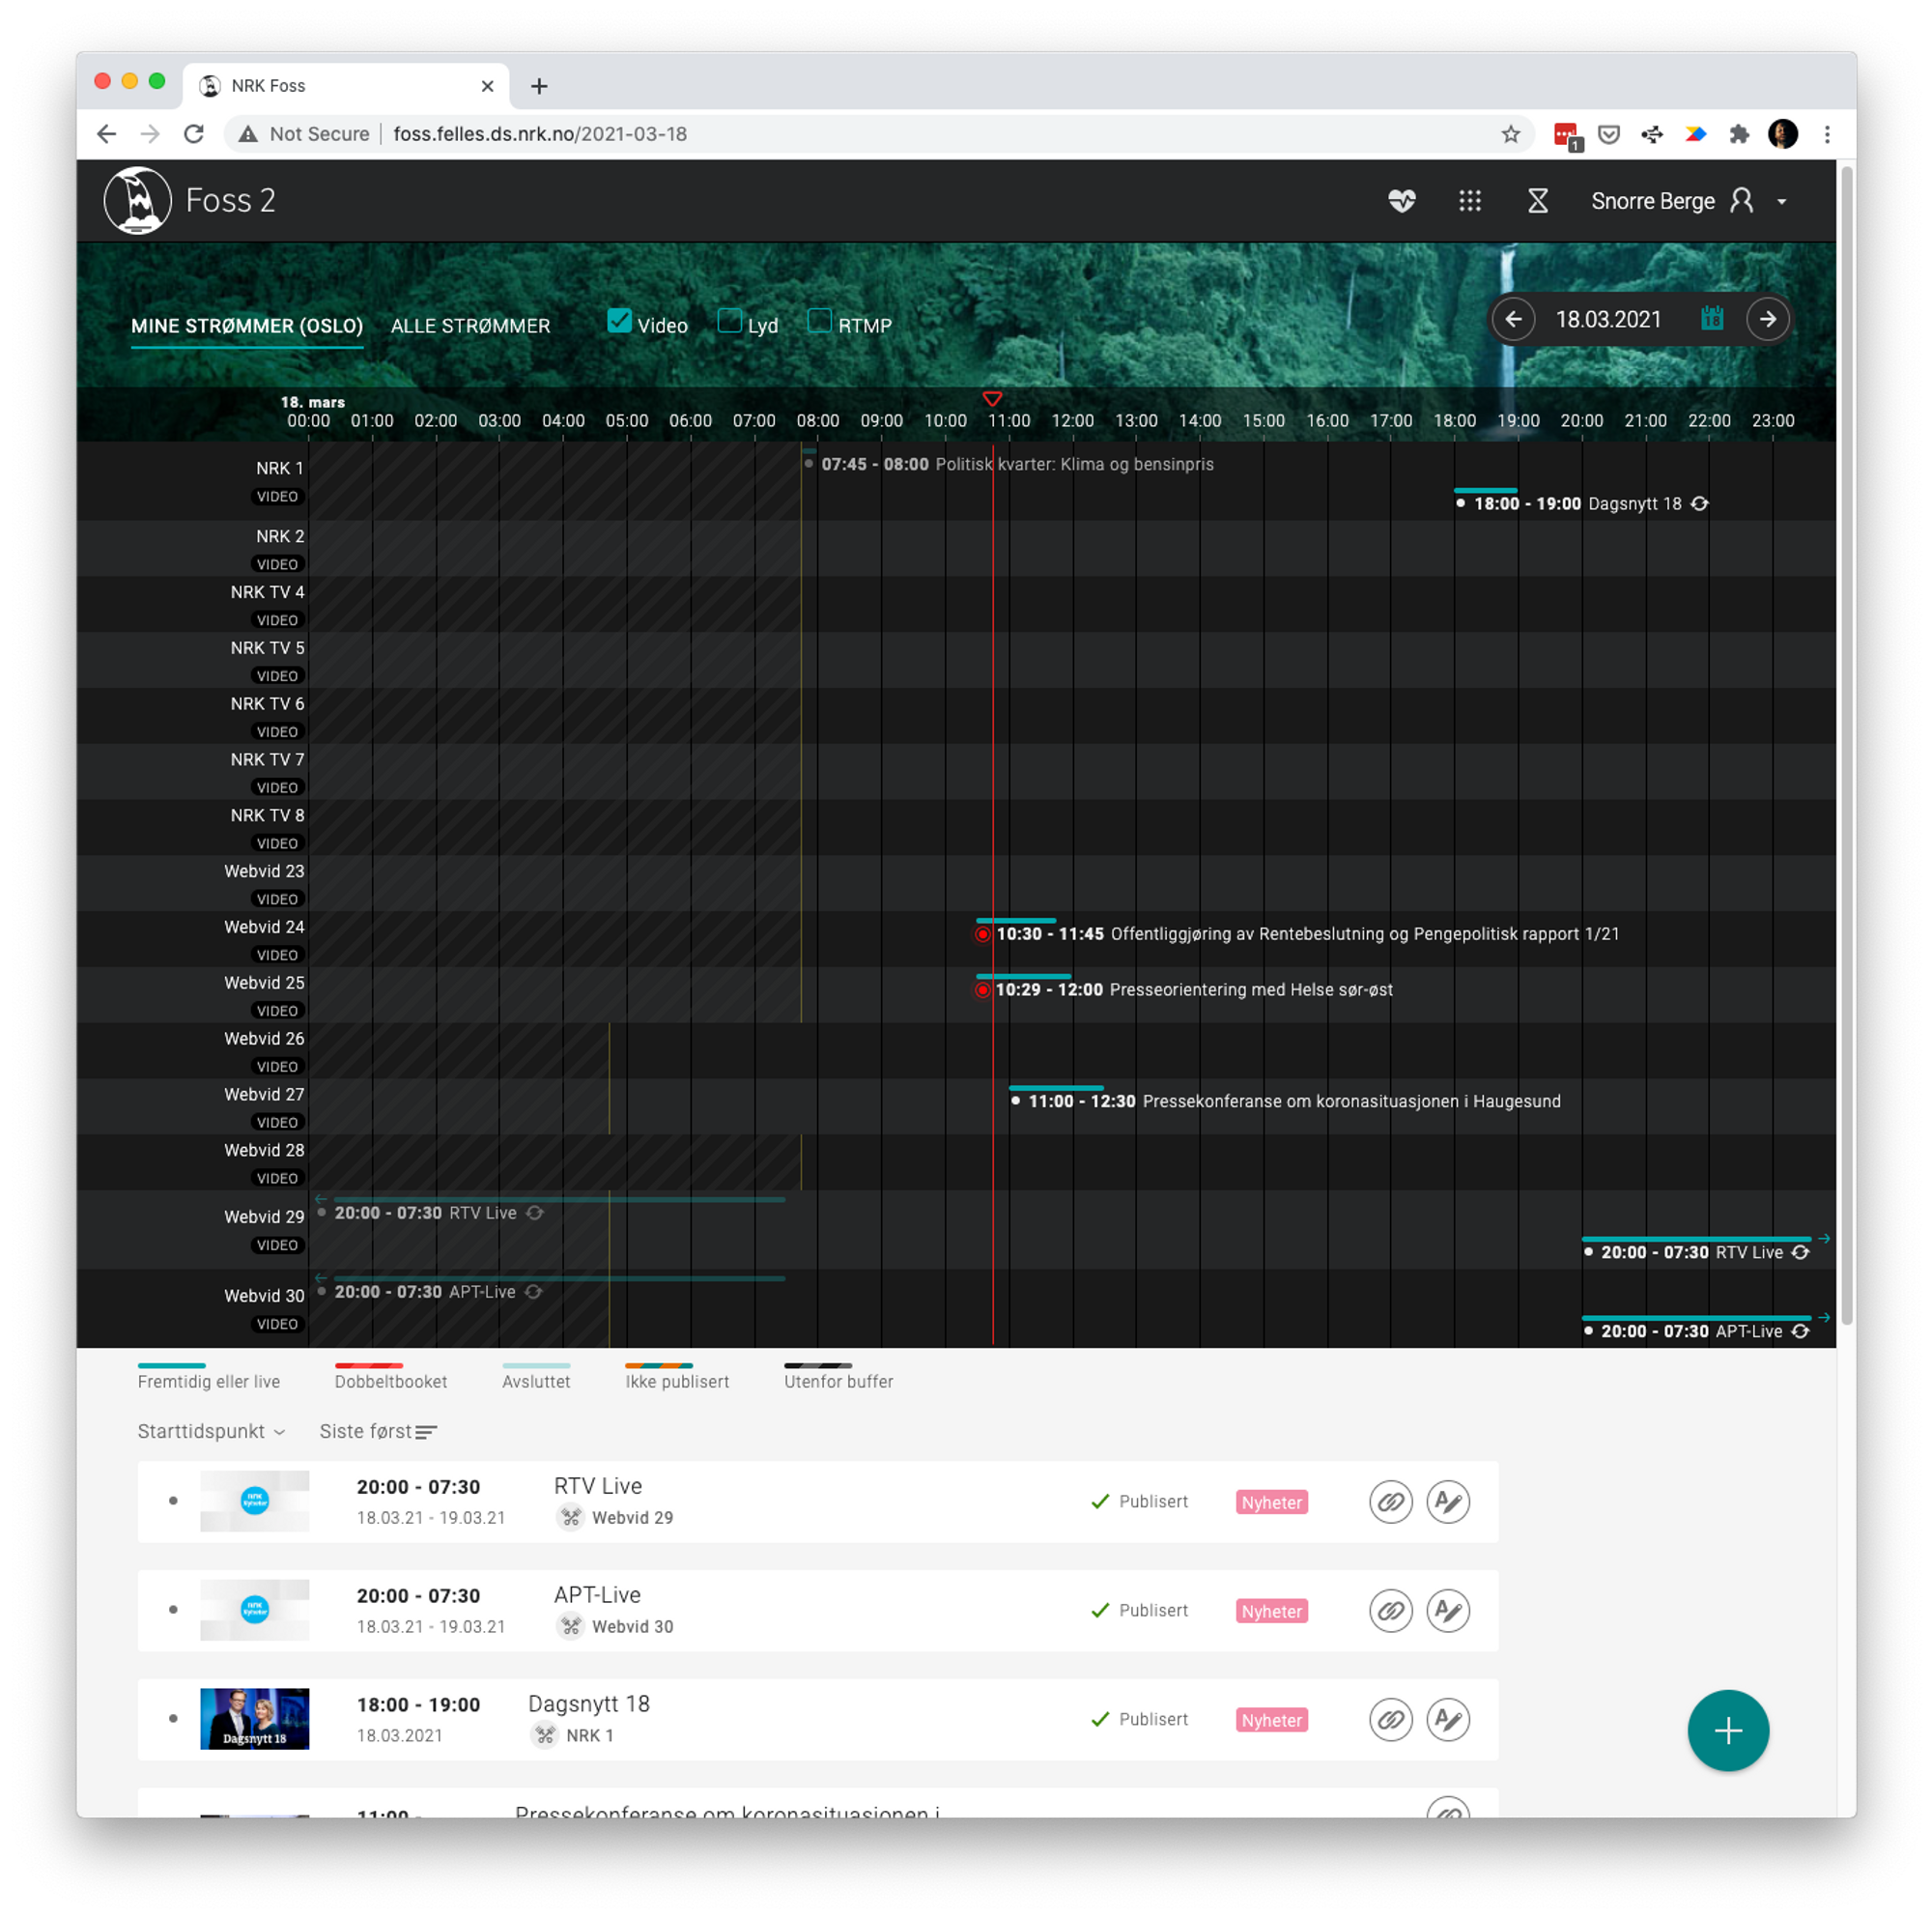
Task: Copy link for RTV Live stream
Action: (1390, 1501)
